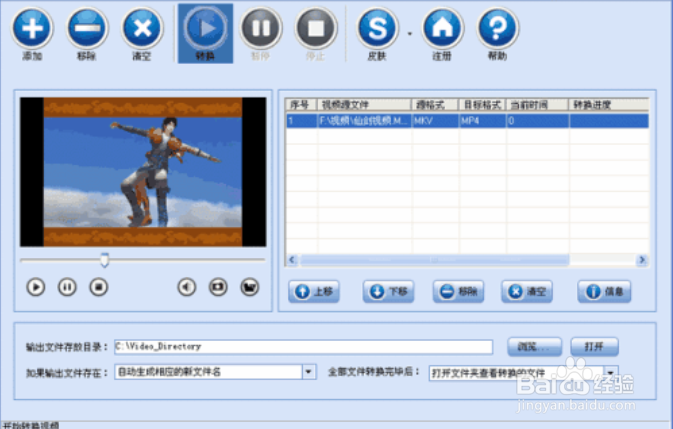Click the 移除 button below file list

coord(458,292)
